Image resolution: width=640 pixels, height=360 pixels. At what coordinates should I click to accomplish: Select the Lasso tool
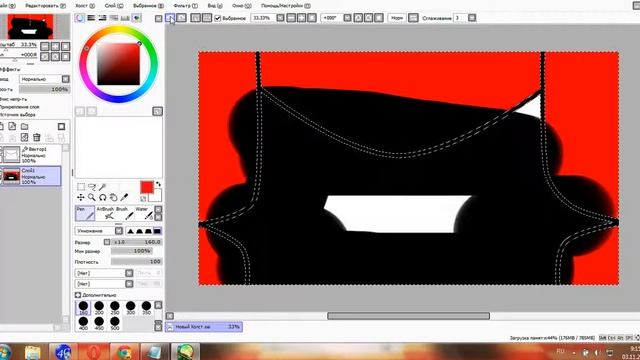point(92,187)
